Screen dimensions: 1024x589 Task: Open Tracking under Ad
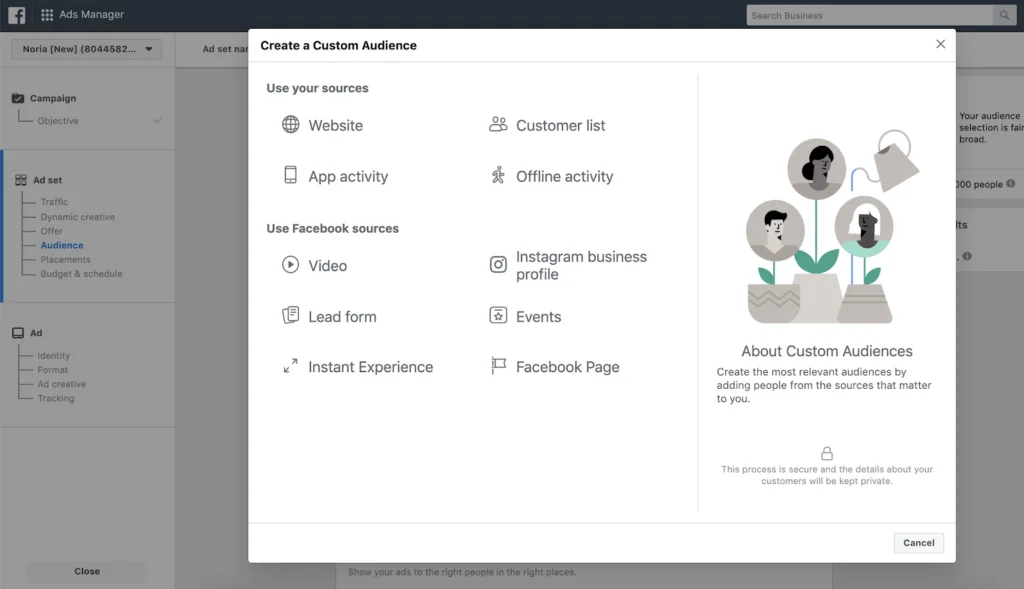[56, 398]
